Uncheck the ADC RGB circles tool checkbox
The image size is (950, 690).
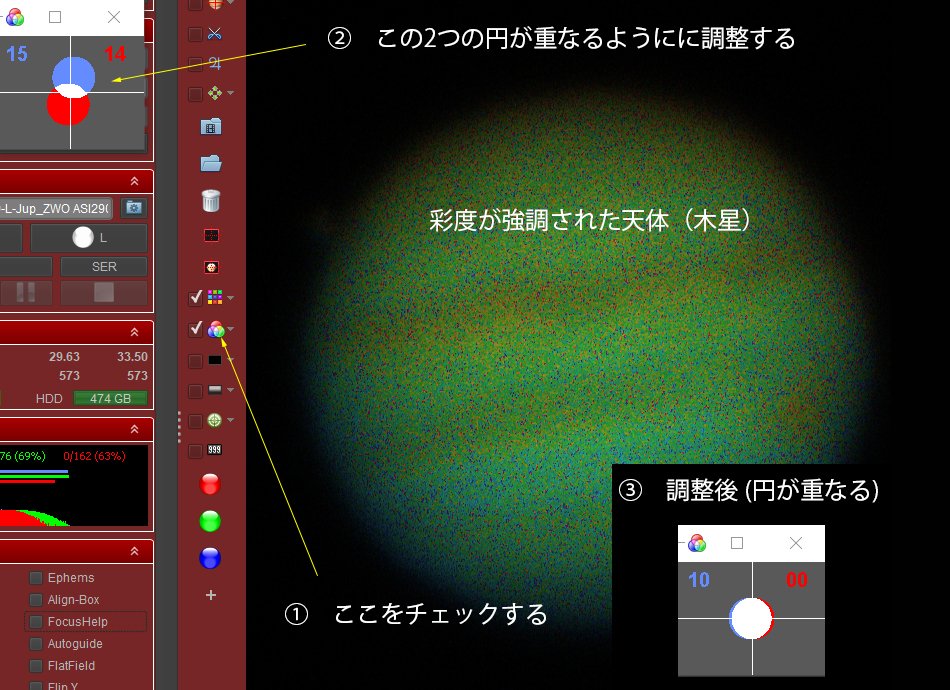point(196,329)
